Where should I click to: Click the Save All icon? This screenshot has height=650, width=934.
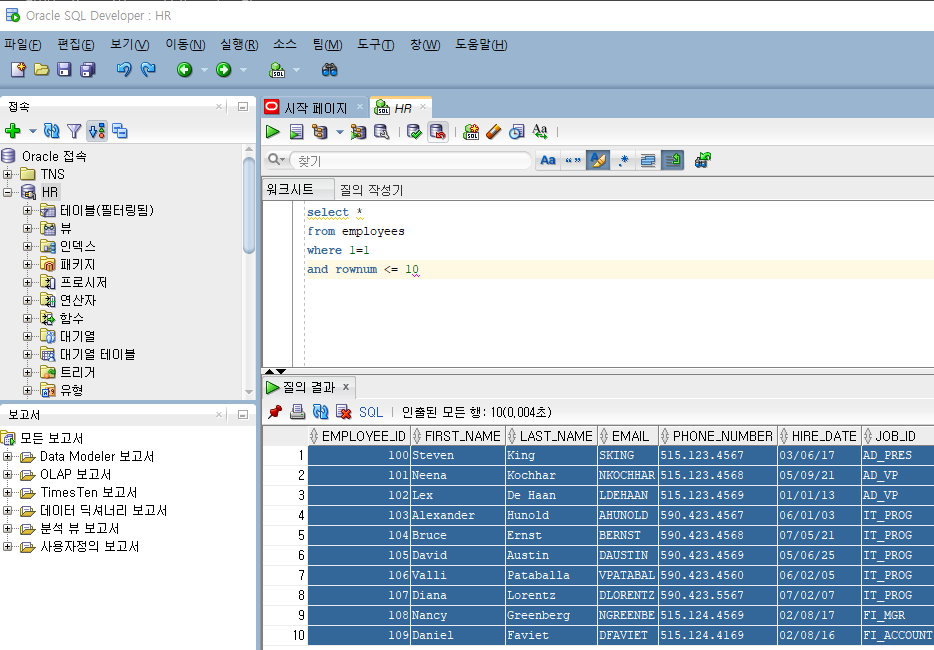[x=88, y=70]
